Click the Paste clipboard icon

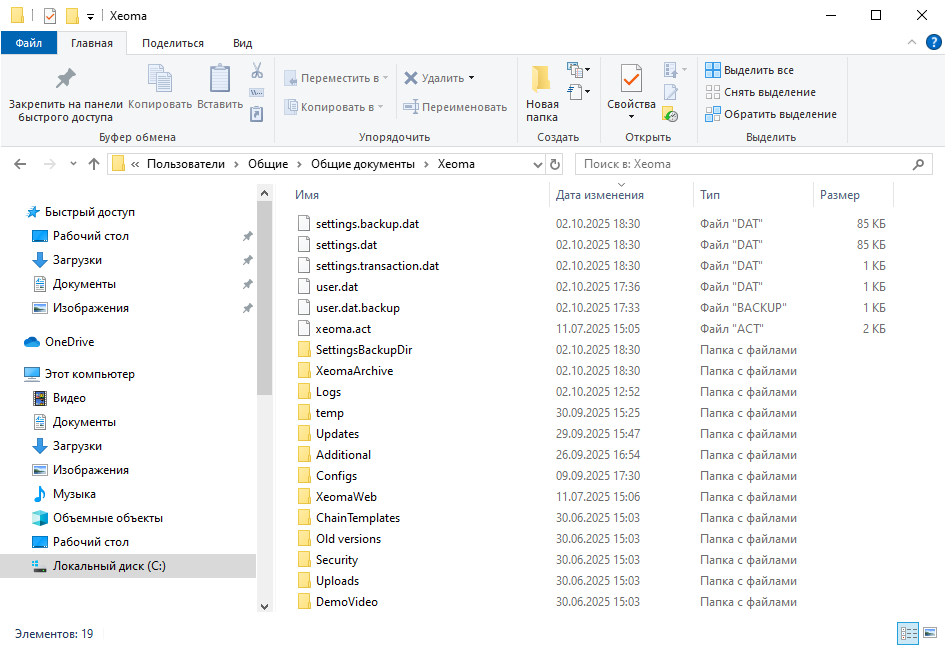coord(219,80)
